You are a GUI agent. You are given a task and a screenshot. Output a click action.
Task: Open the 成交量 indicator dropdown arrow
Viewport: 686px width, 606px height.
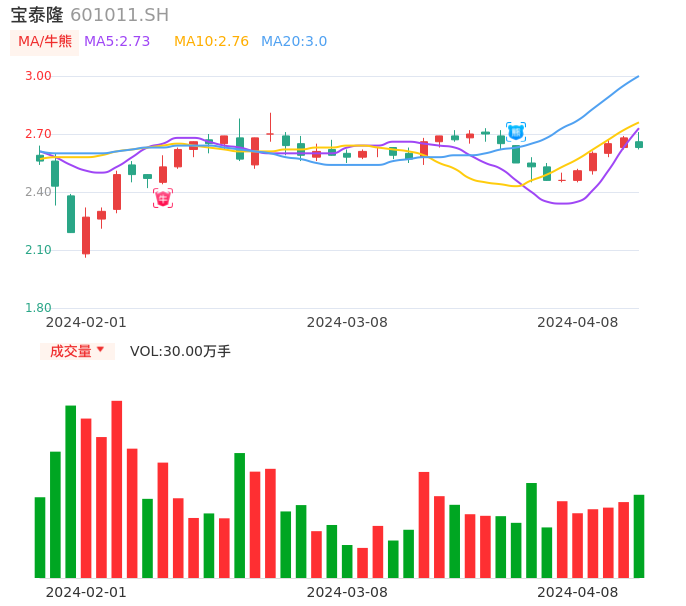pos(100,350)
